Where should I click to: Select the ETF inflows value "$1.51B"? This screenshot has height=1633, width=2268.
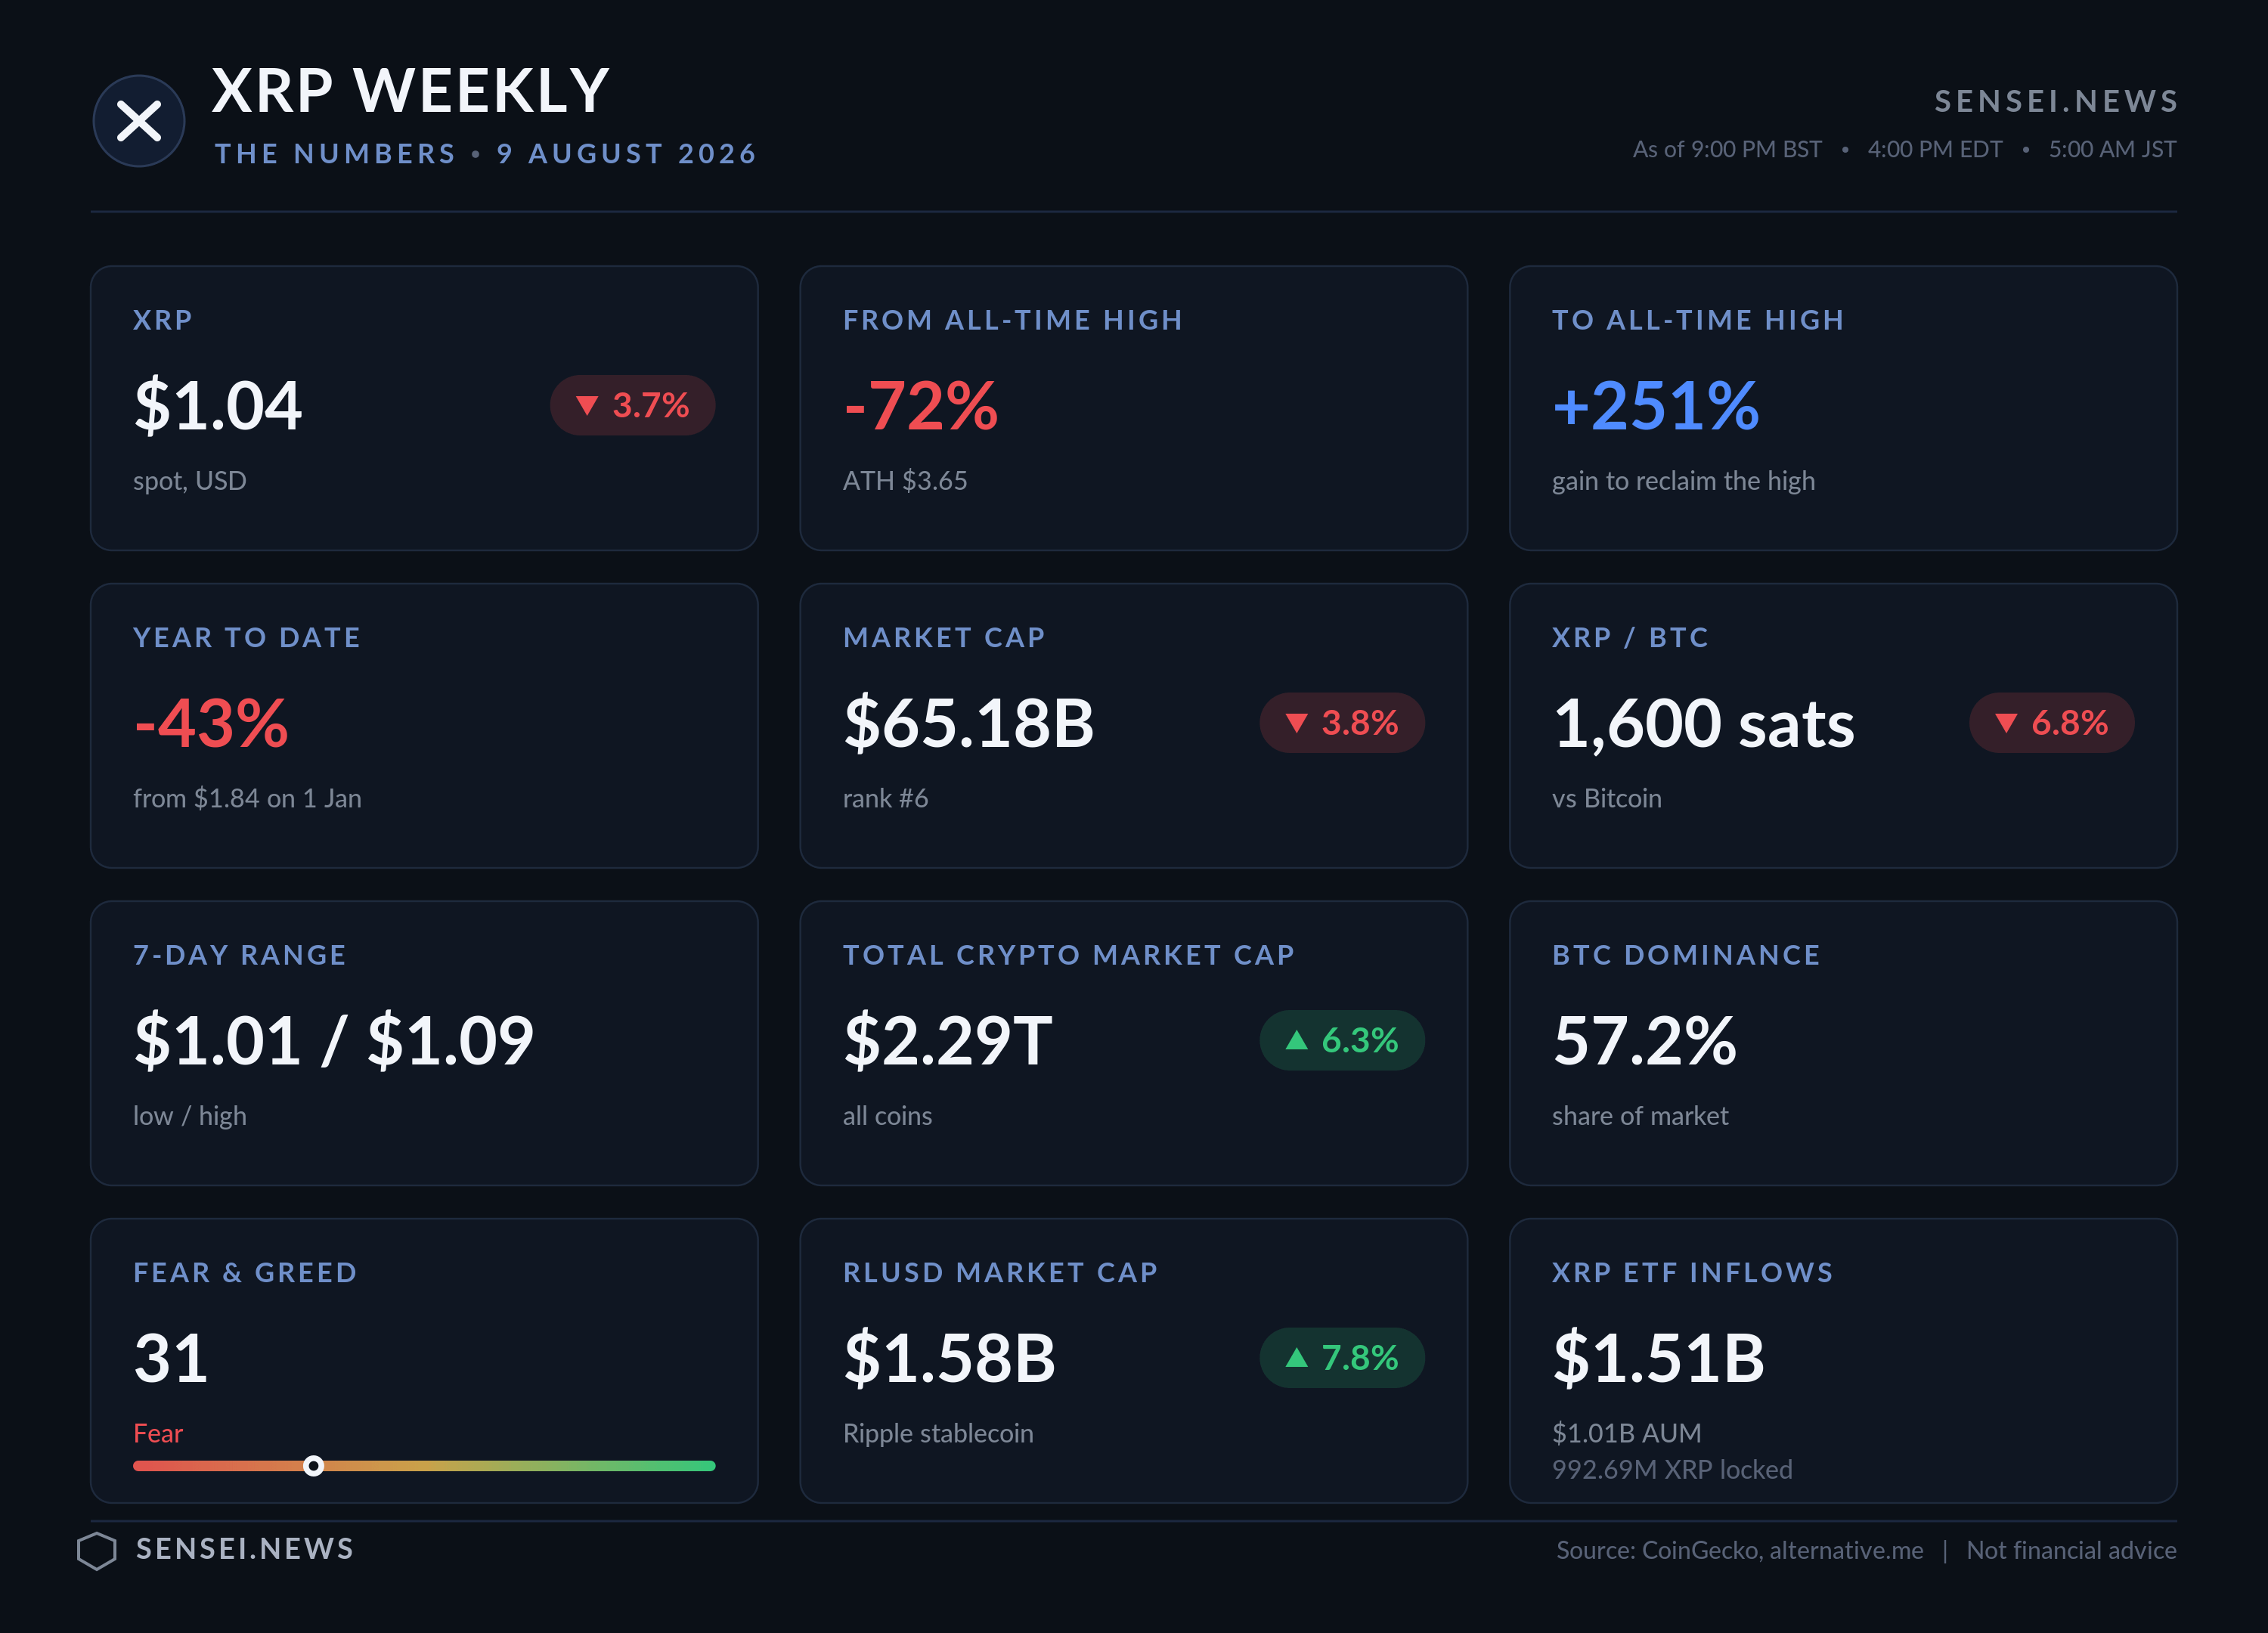click(x=1659, y=1358)
